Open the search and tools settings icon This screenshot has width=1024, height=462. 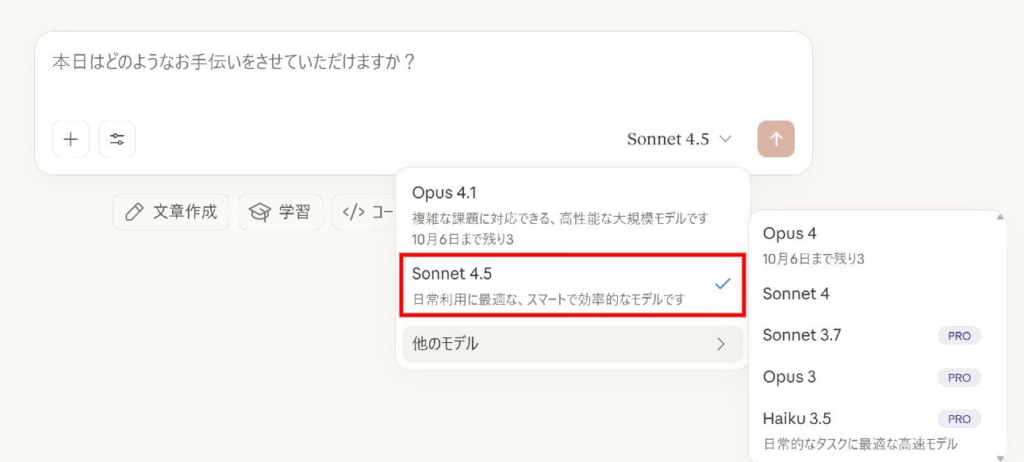117,139
